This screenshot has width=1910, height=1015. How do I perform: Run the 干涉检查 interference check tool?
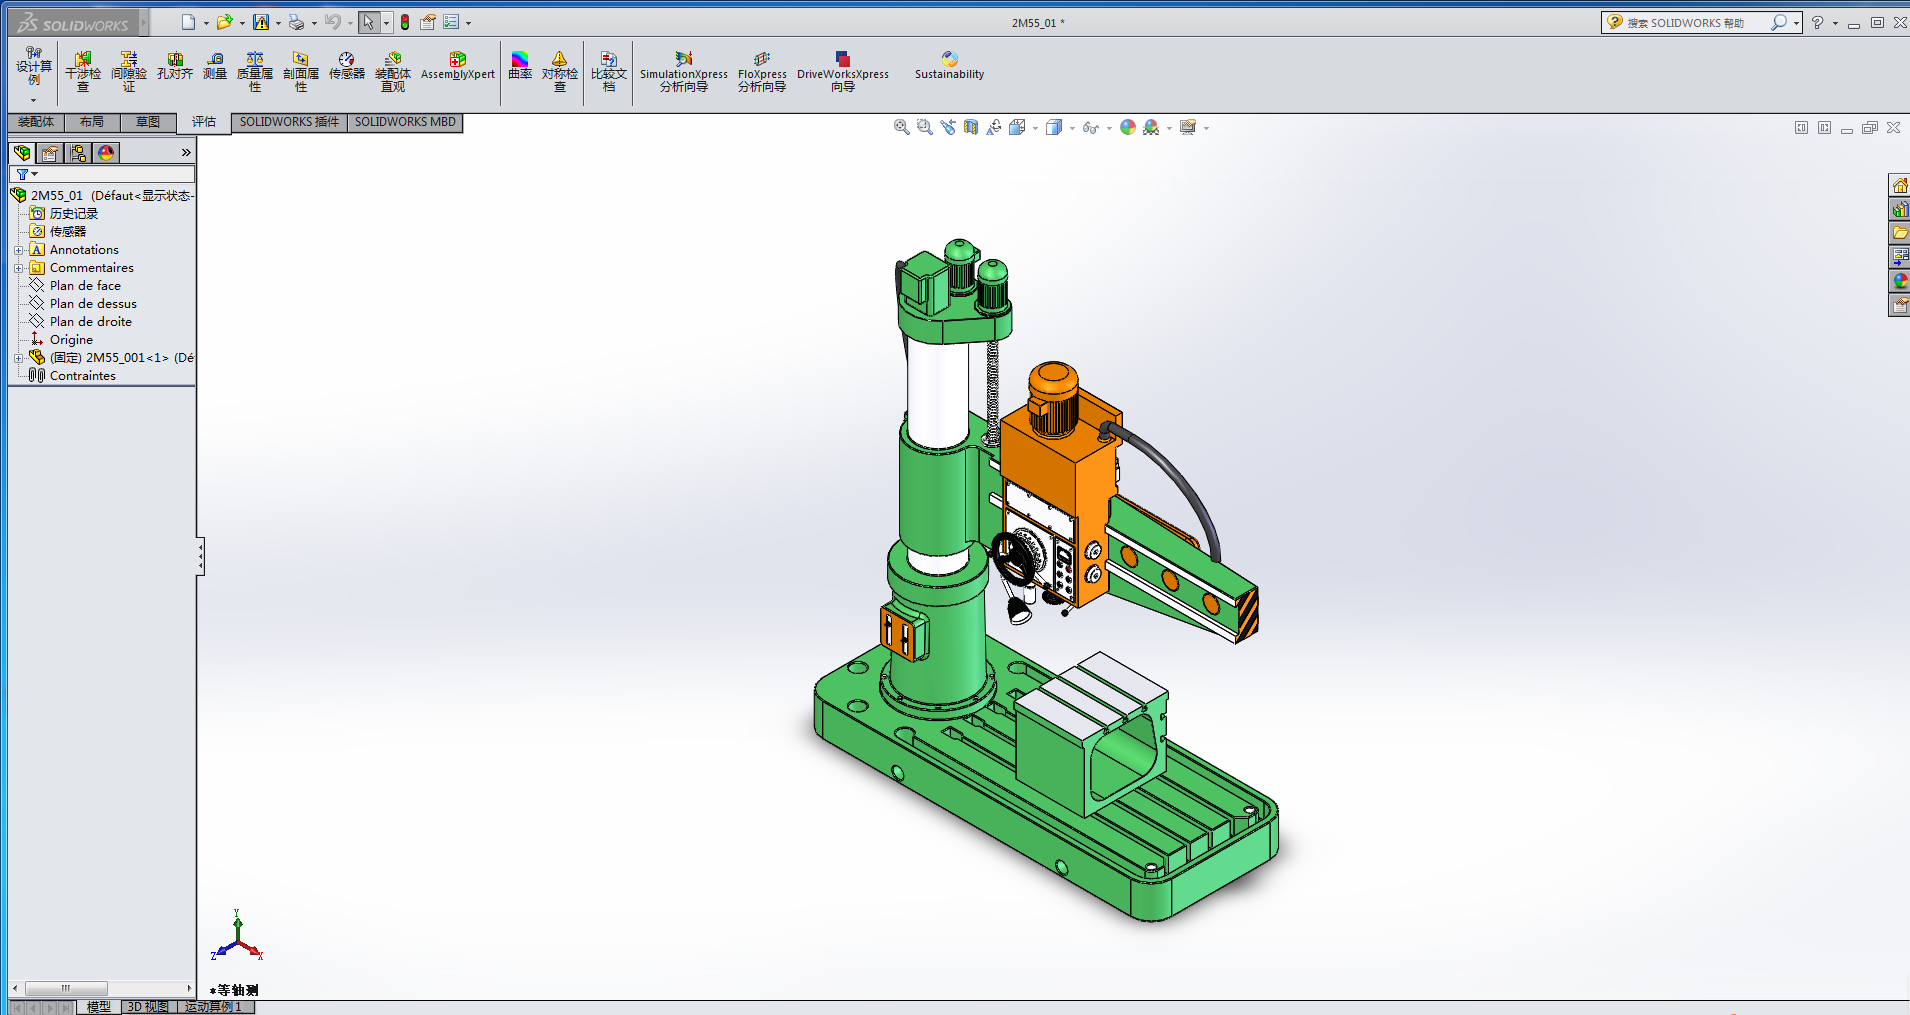83,72
